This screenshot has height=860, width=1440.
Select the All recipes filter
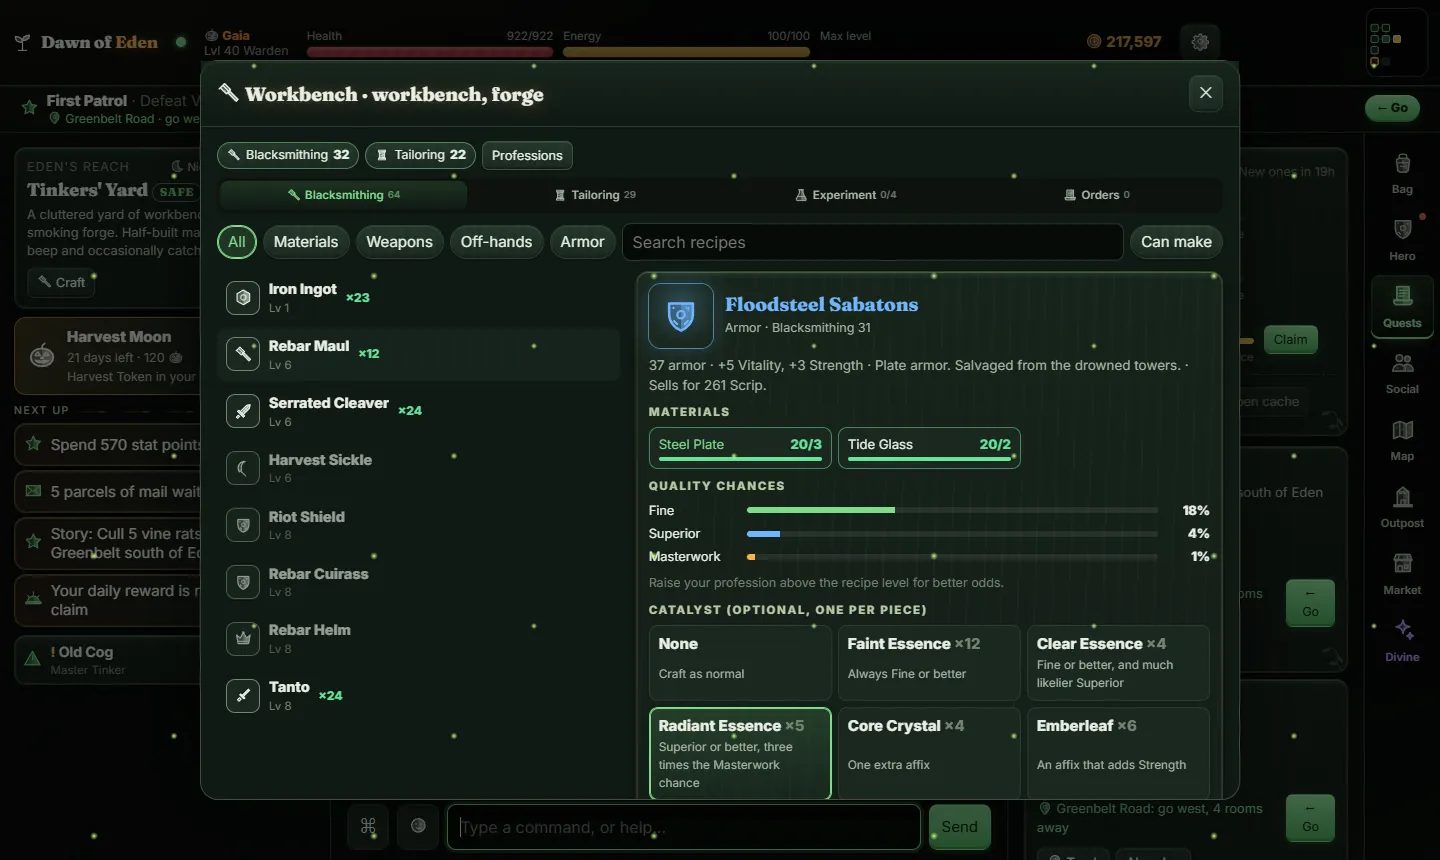coord(237,242)
